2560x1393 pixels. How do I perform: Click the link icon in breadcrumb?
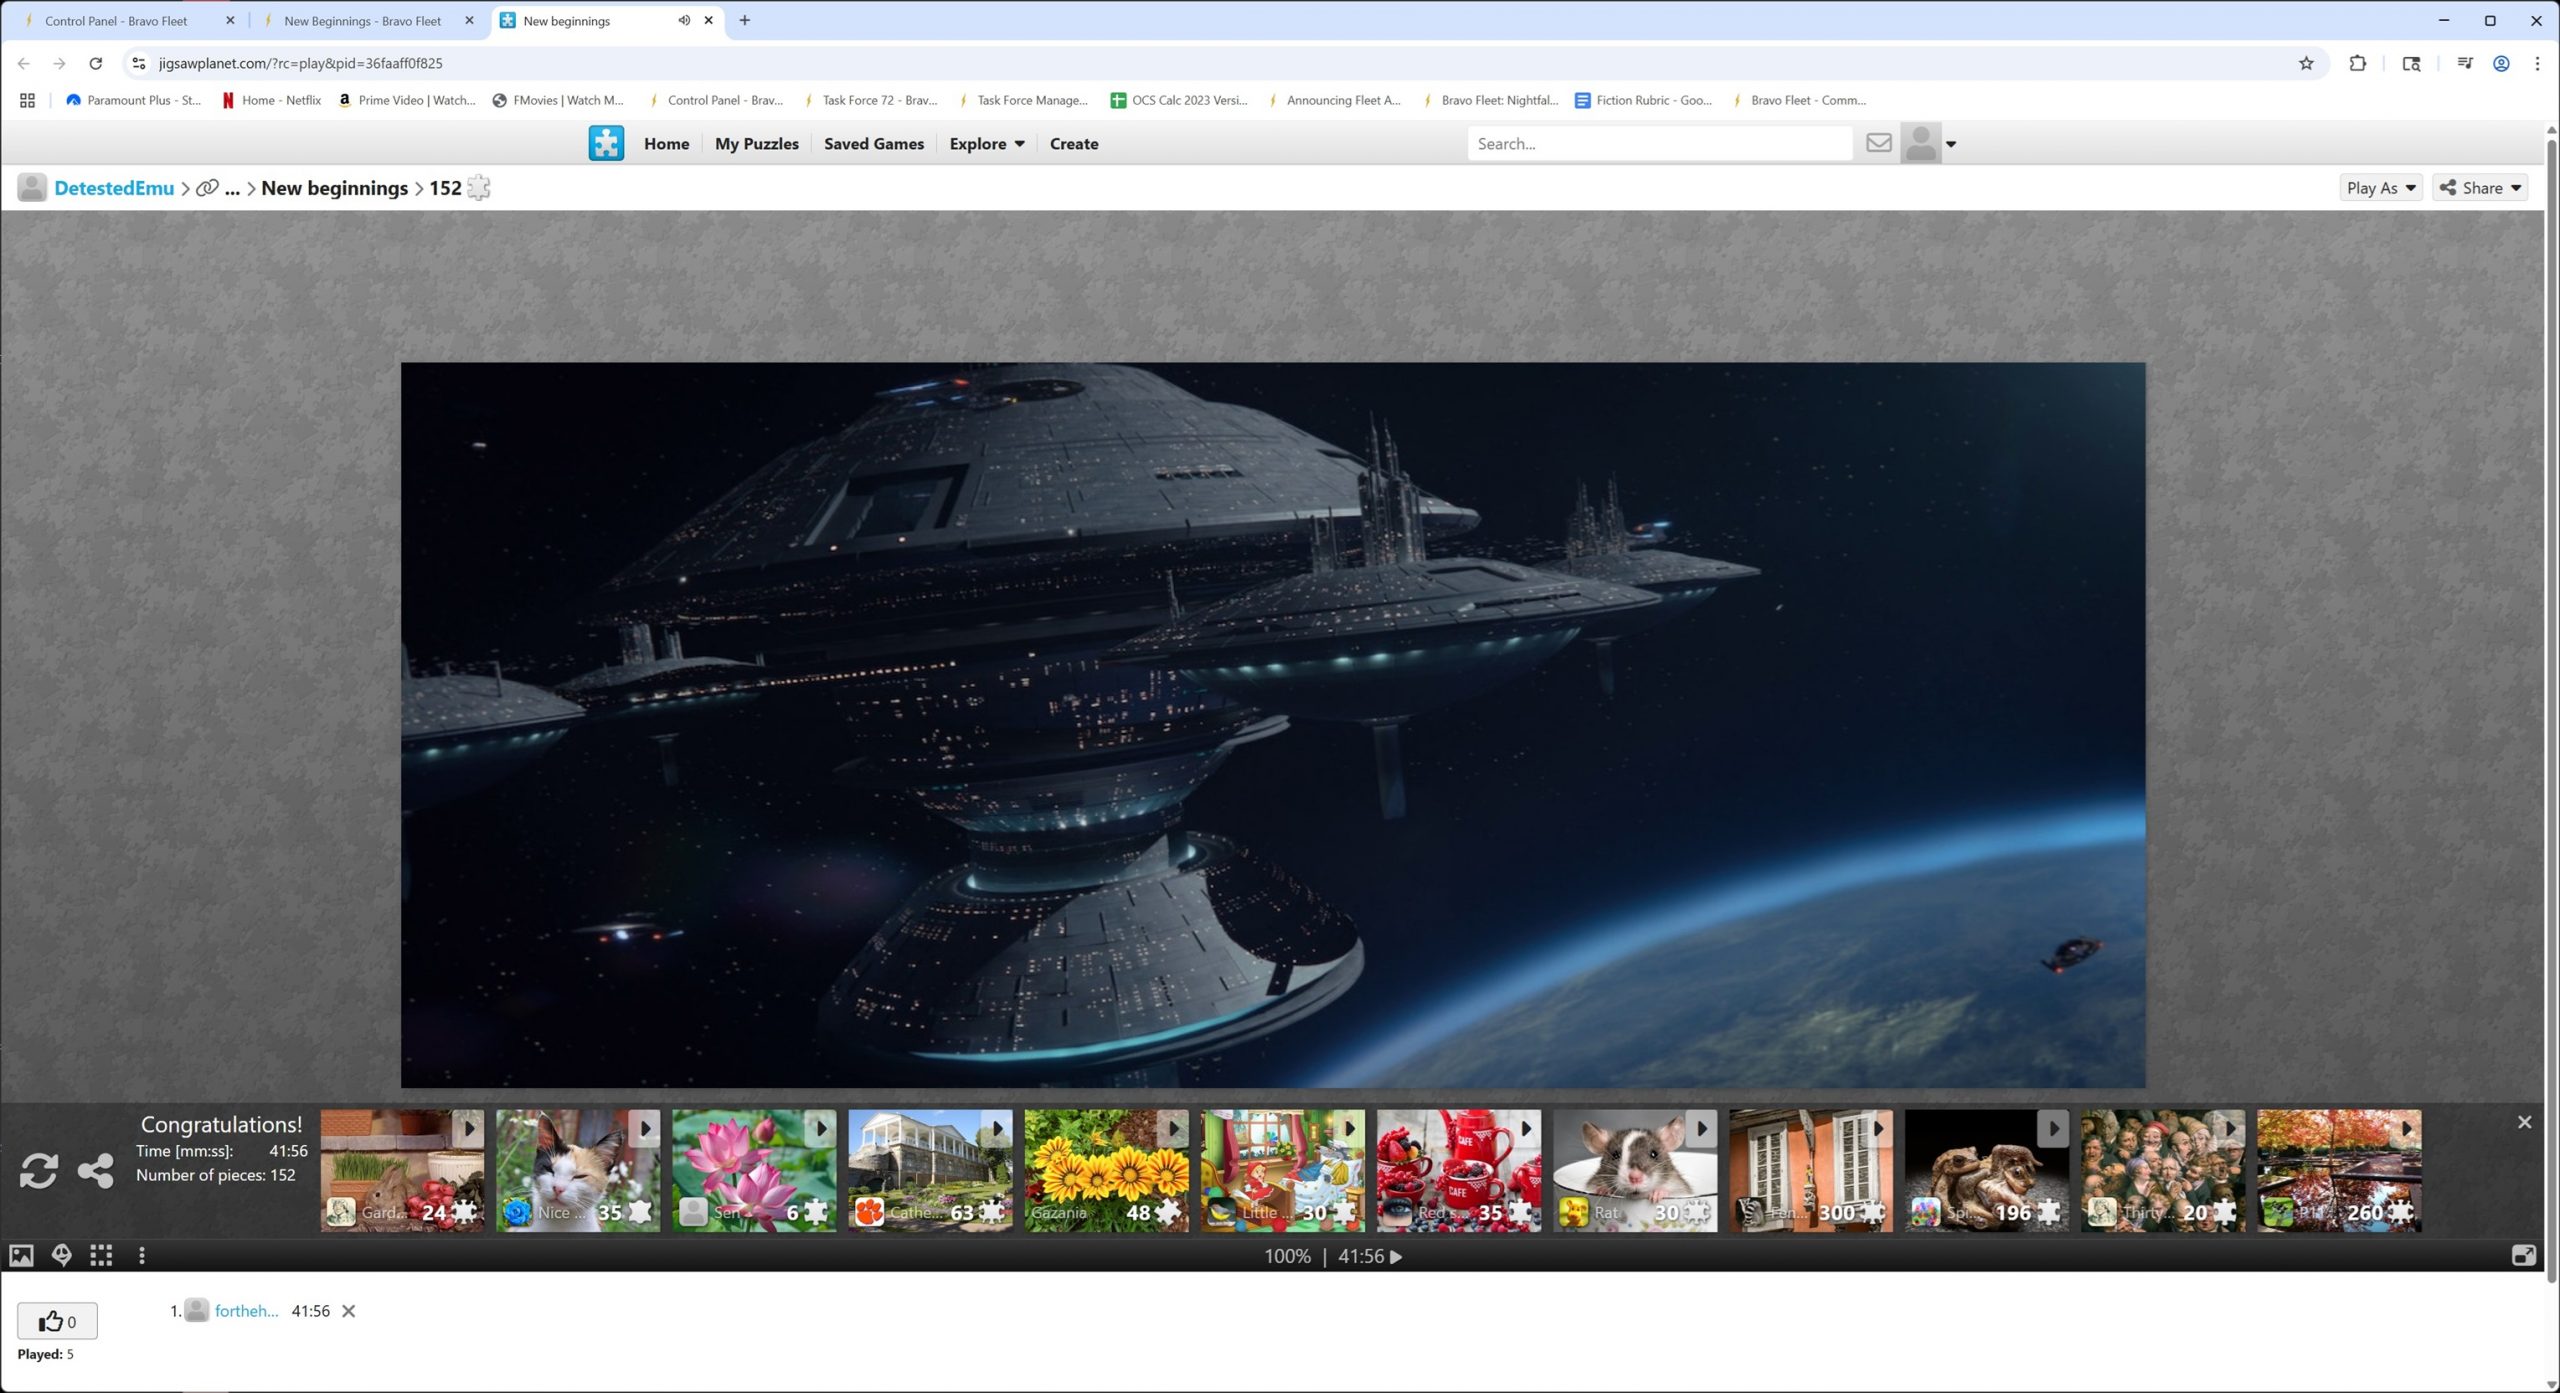click(x=207, y=188)
